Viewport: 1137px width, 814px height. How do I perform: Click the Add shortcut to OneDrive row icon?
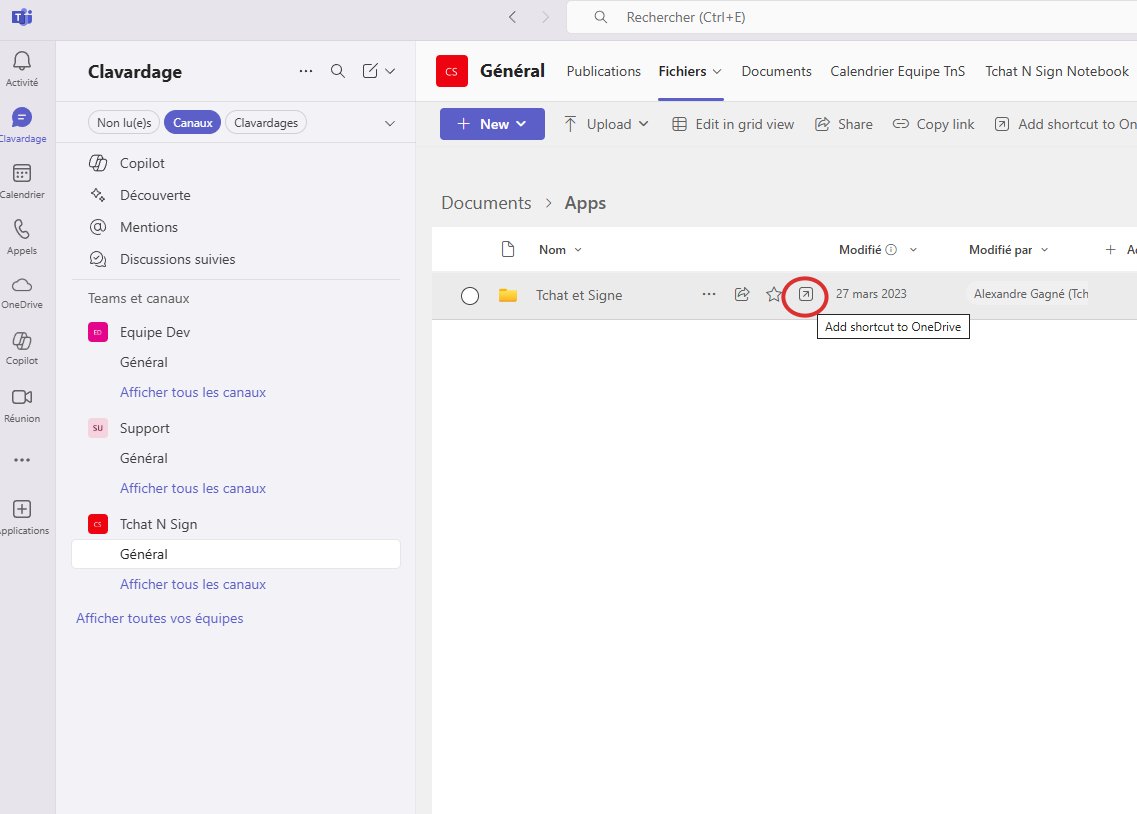pyautogui.click(x=806, y=294)
